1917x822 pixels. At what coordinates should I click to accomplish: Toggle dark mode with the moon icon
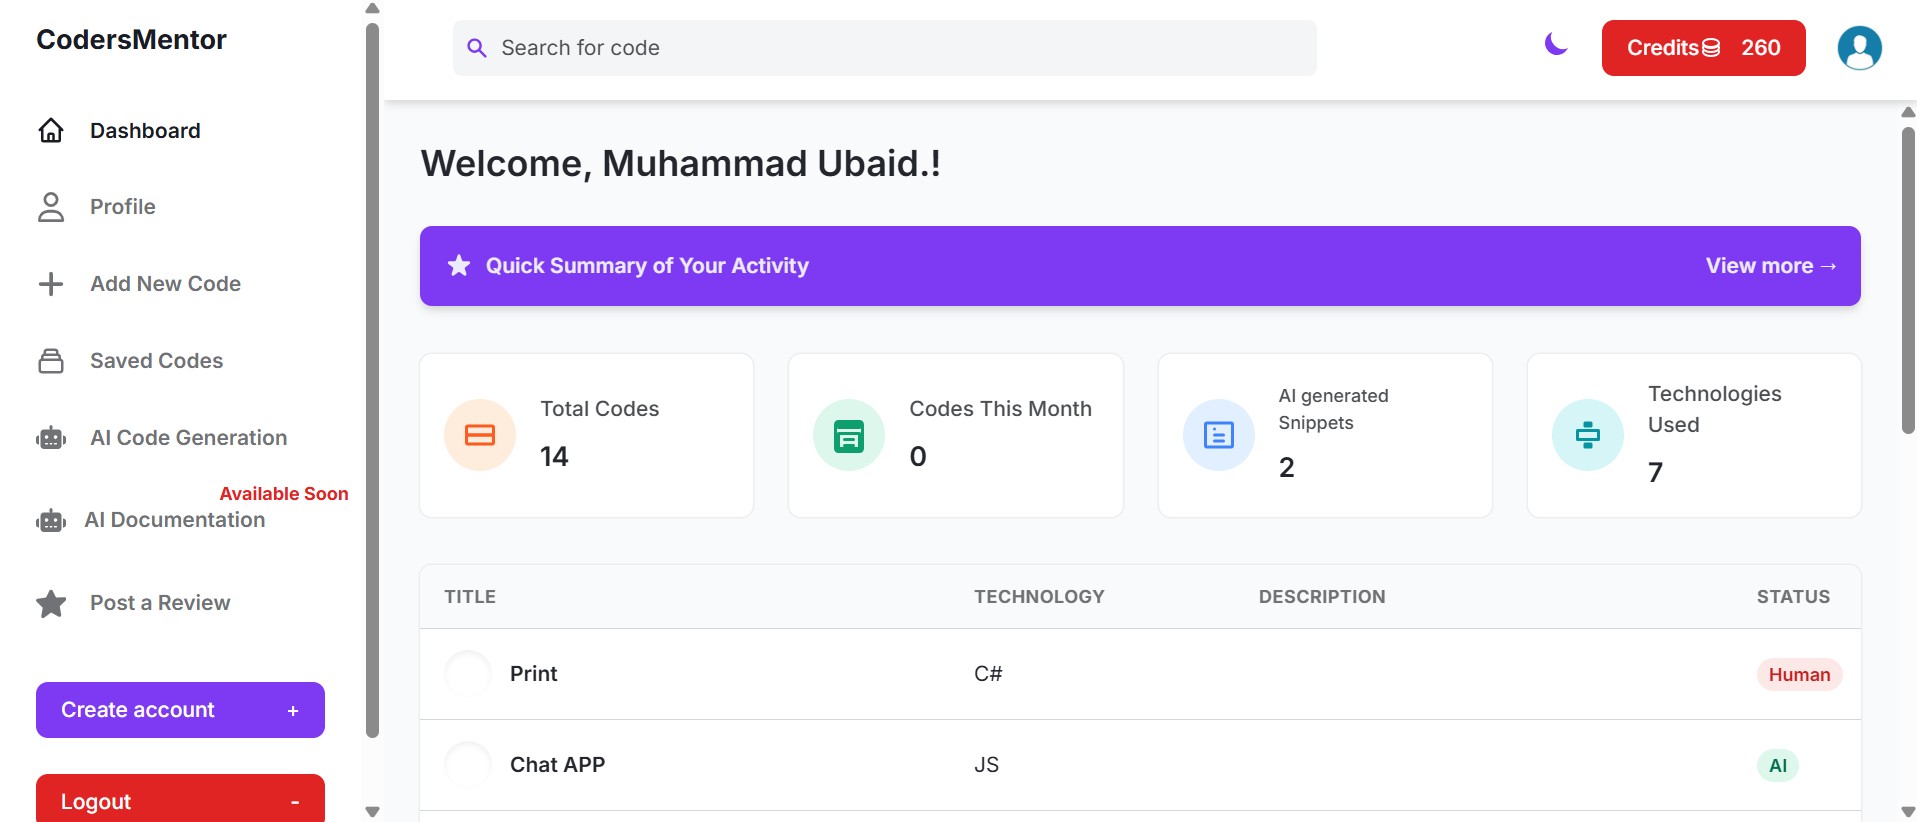1555,44
